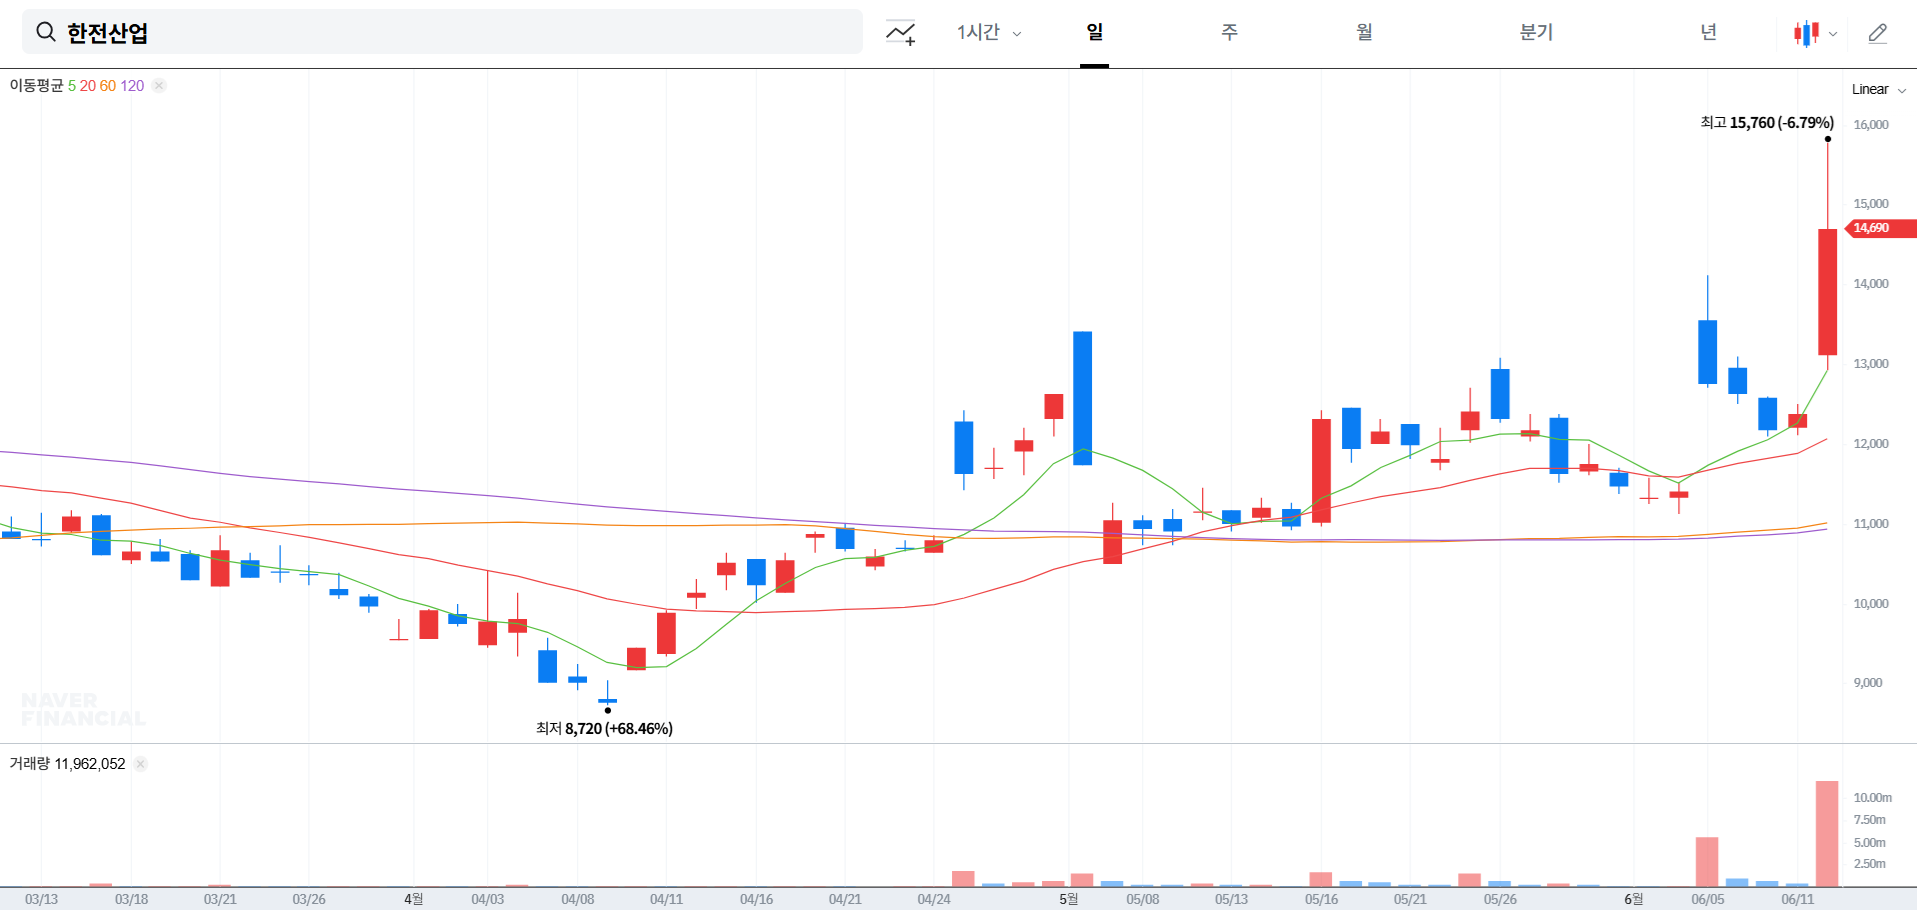1917x910 pixels.
Task: Click the 5월 month marker on axis
Action: [x=1069, y=899]
